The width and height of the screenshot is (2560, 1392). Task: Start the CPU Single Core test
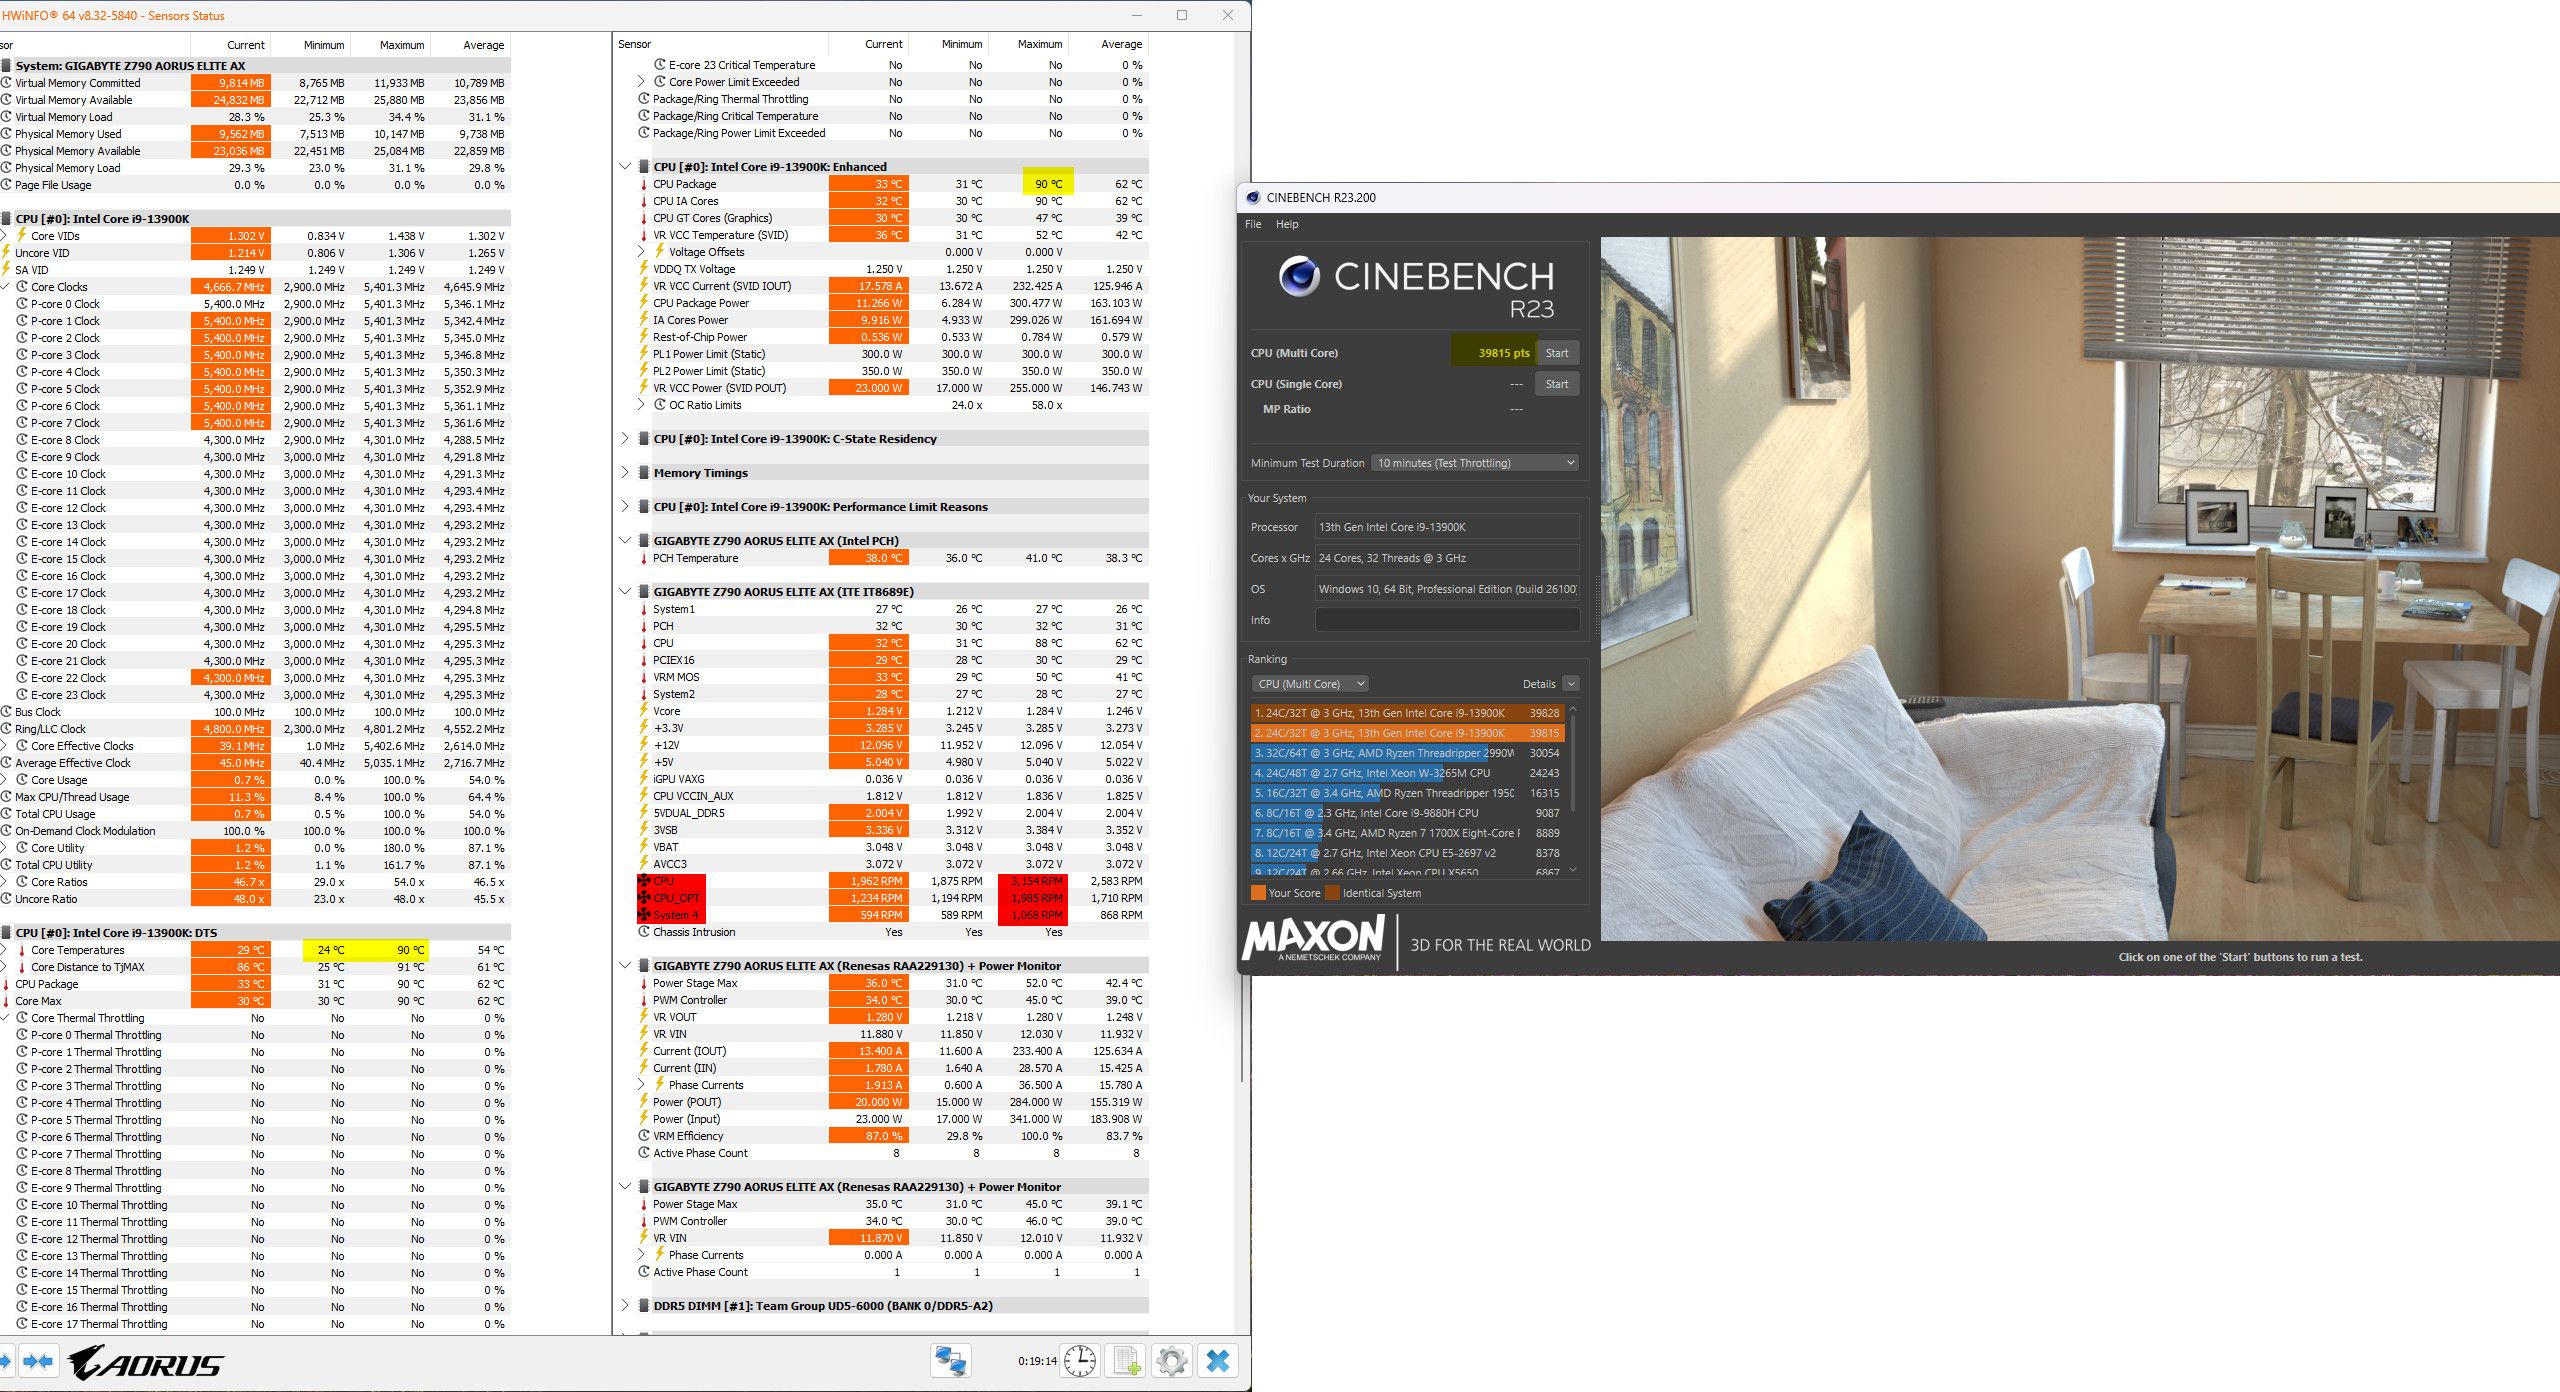[x=1556, y=384]
